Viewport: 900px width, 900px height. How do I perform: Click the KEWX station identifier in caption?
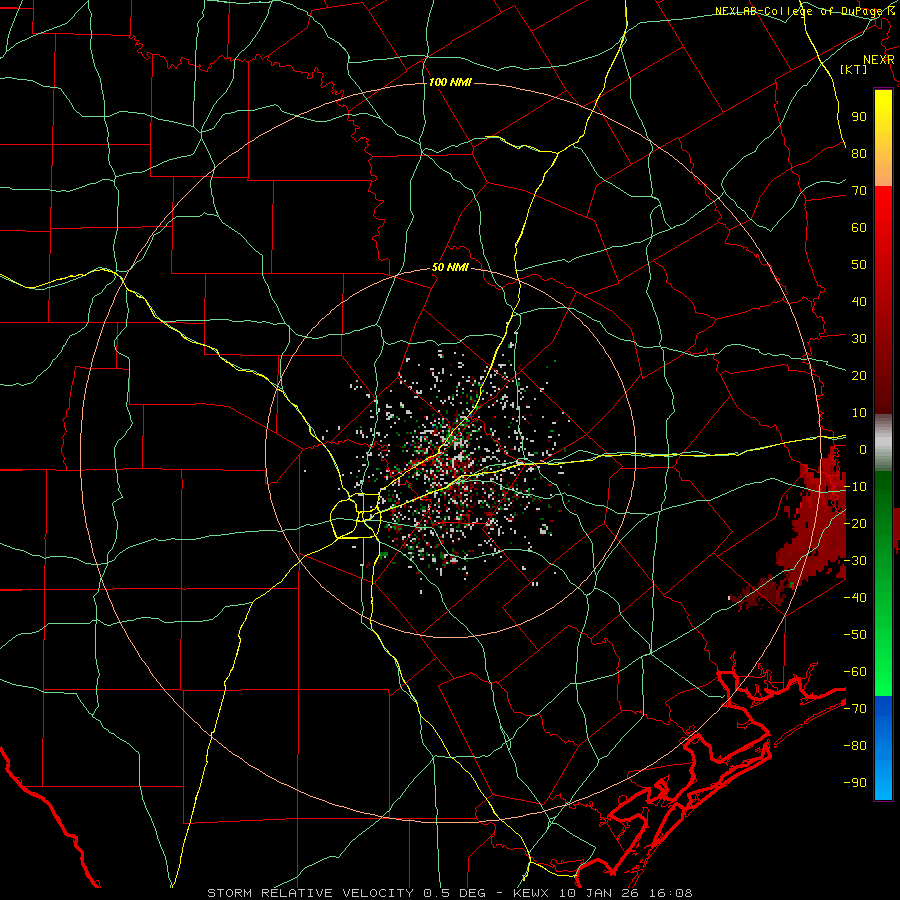(531, 893)
